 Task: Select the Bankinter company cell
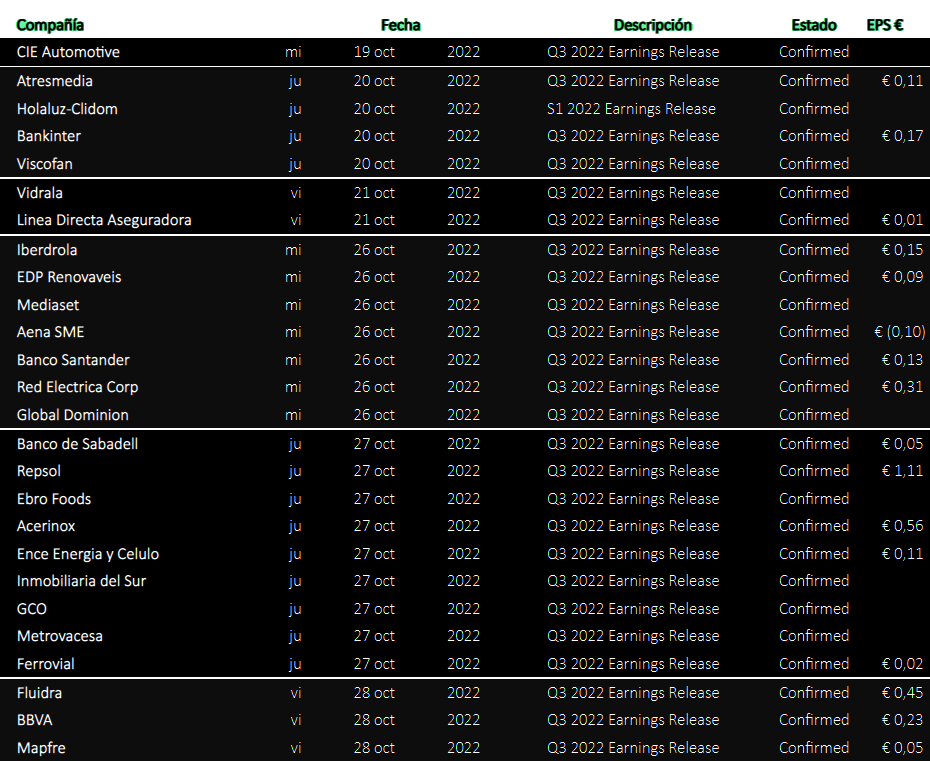pos(49,136)
